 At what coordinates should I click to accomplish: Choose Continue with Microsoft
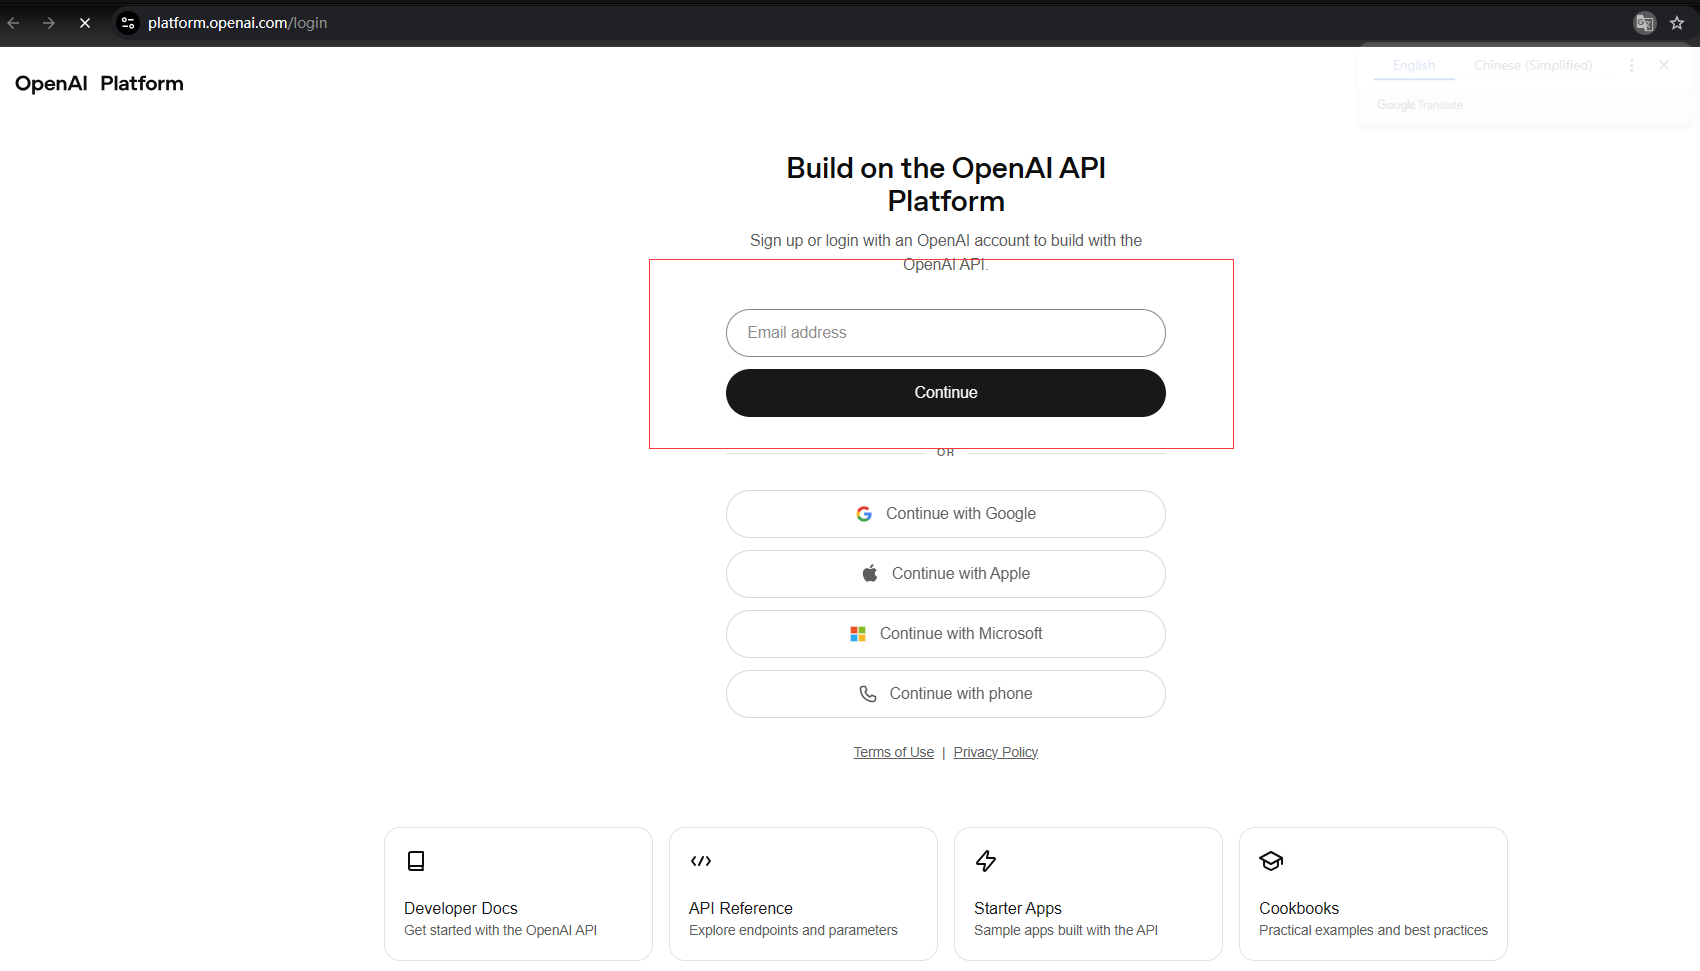pyautogui.click(x=946, y=634)
